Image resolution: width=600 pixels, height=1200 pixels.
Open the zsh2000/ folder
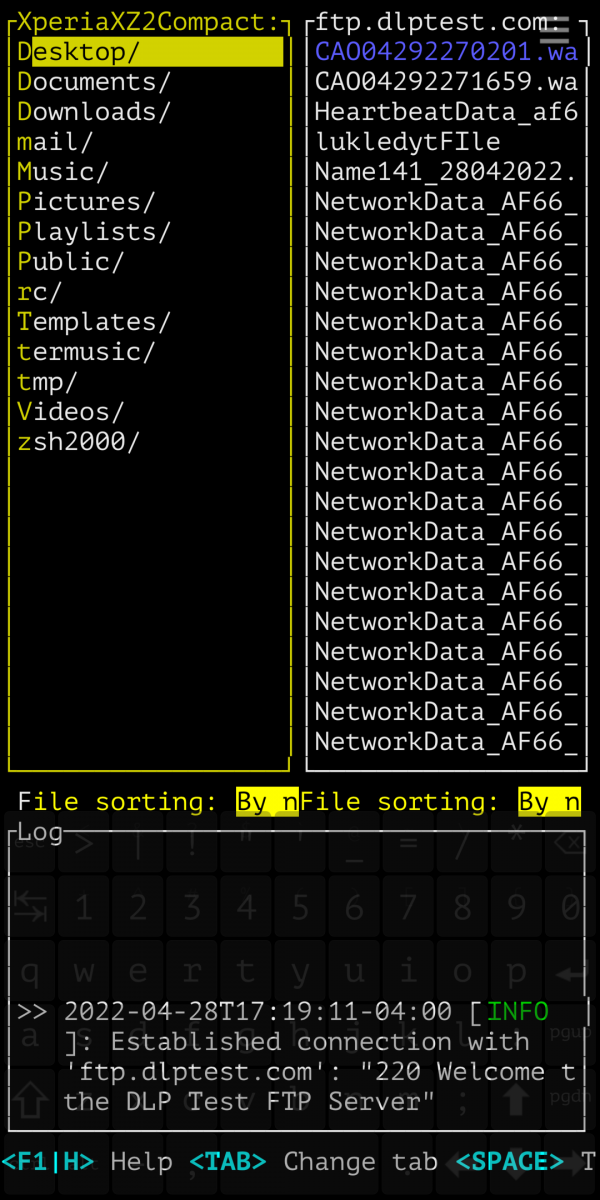pyautogui.click(x=78, y=442)
